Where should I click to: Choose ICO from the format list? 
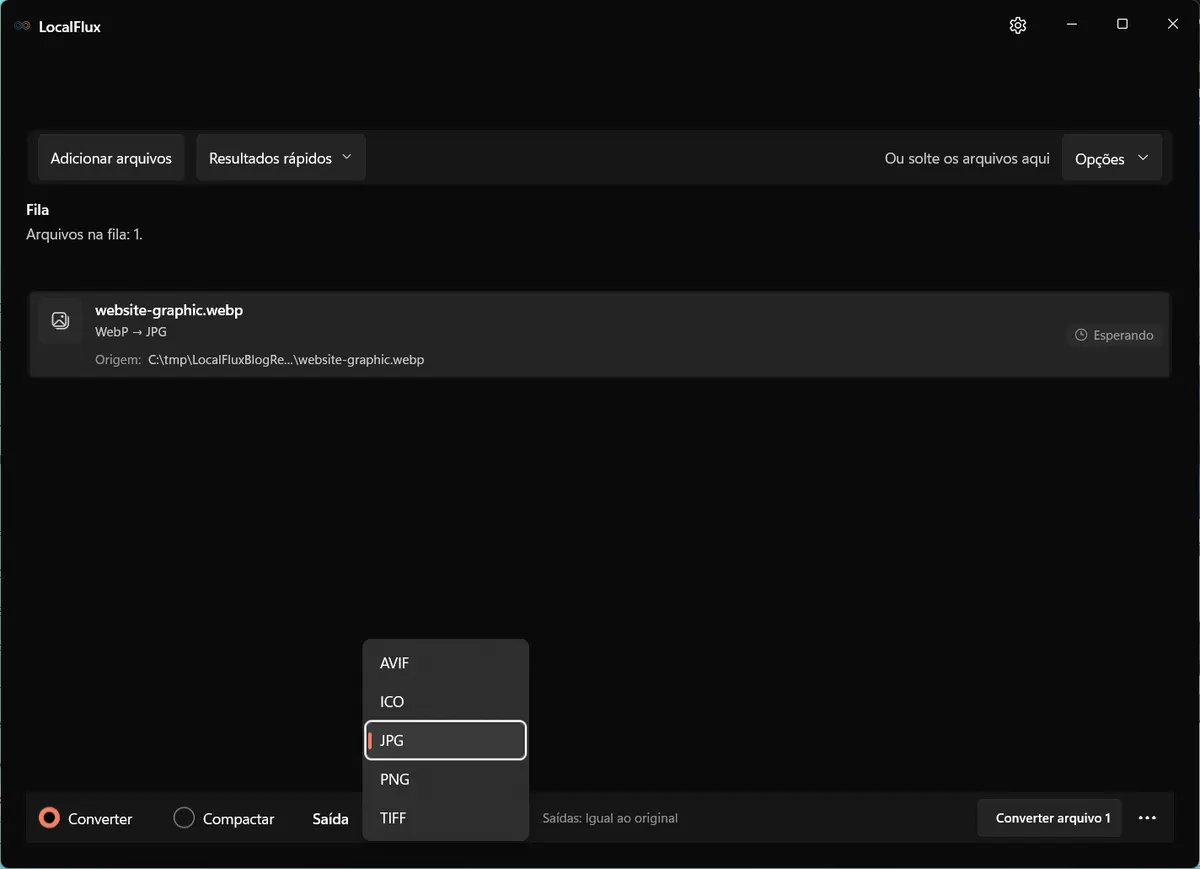click(x=446, y=702)
